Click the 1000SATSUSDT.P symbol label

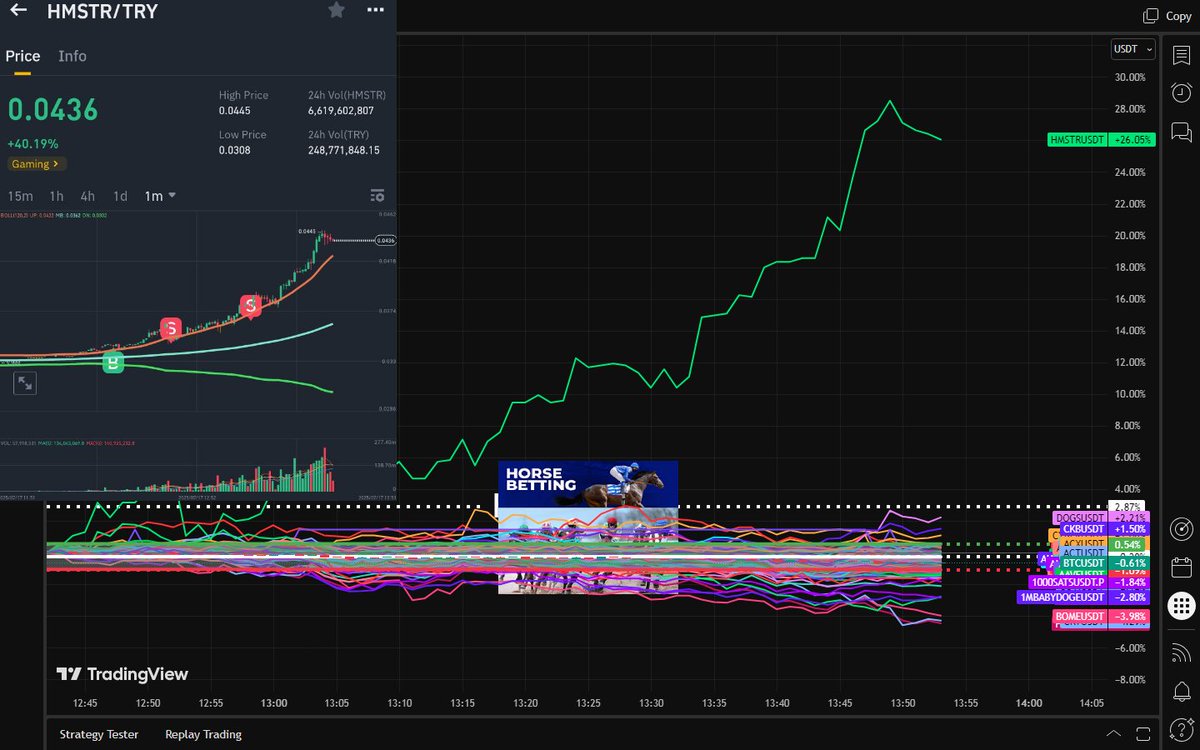coord(1069,582)
